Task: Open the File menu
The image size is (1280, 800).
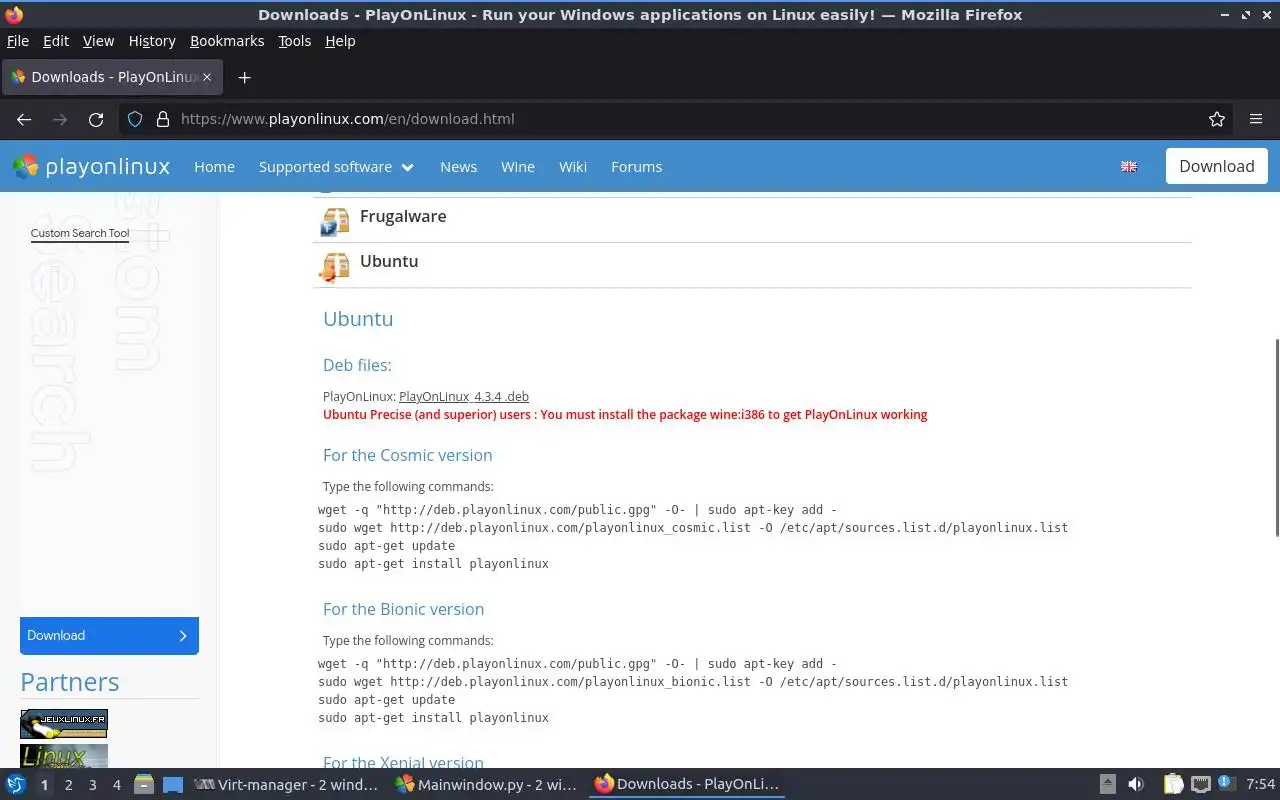Action: pyautogui.click(x=18, y=41)
